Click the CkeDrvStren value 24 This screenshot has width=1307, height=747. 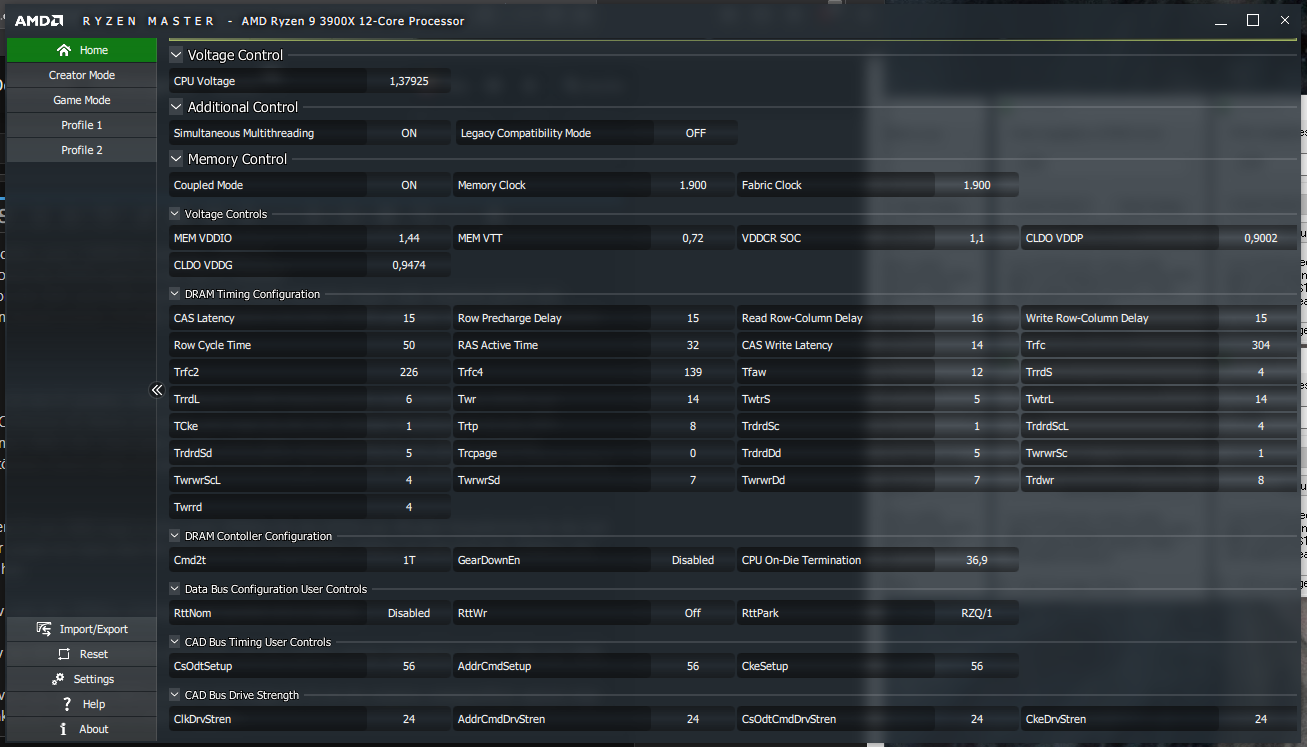(x=1261, y=719)
